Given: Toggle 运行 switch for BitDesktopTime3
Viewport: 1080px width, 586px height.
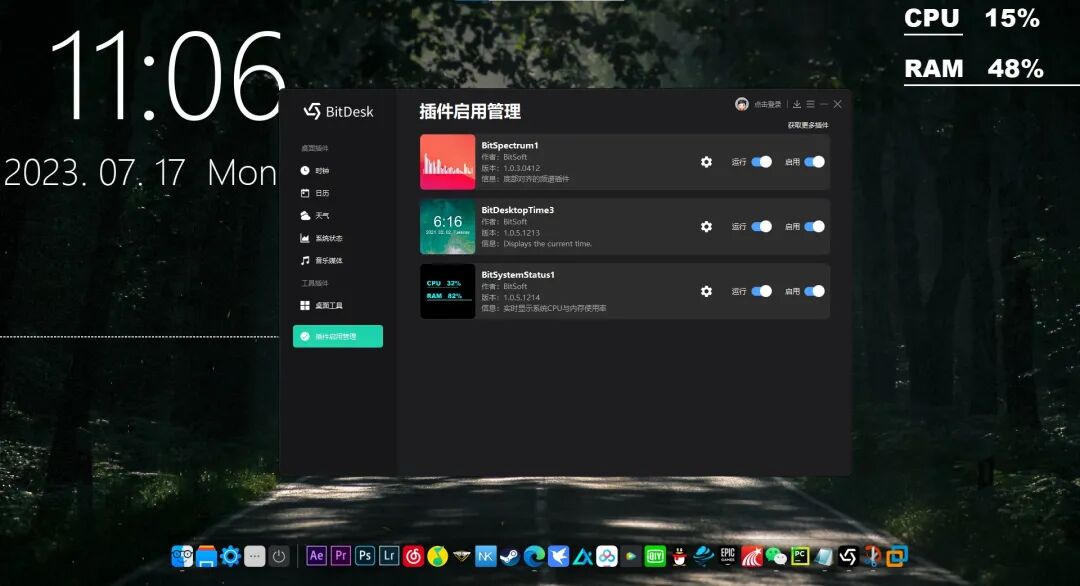Looking at the screenshot, I should coord(761,227).
